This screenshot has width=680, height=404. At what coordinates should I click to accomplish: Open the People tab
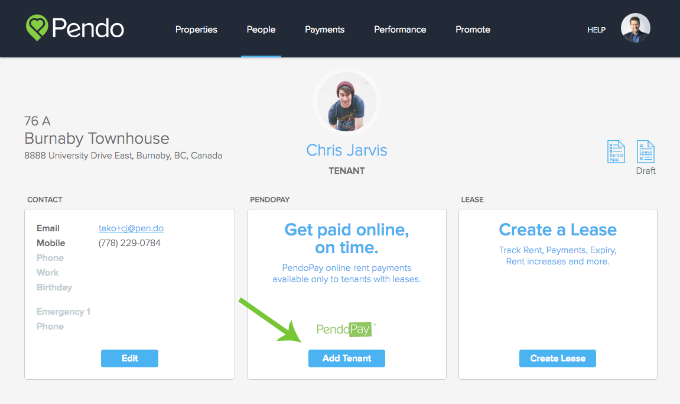[x=261, y=29]
